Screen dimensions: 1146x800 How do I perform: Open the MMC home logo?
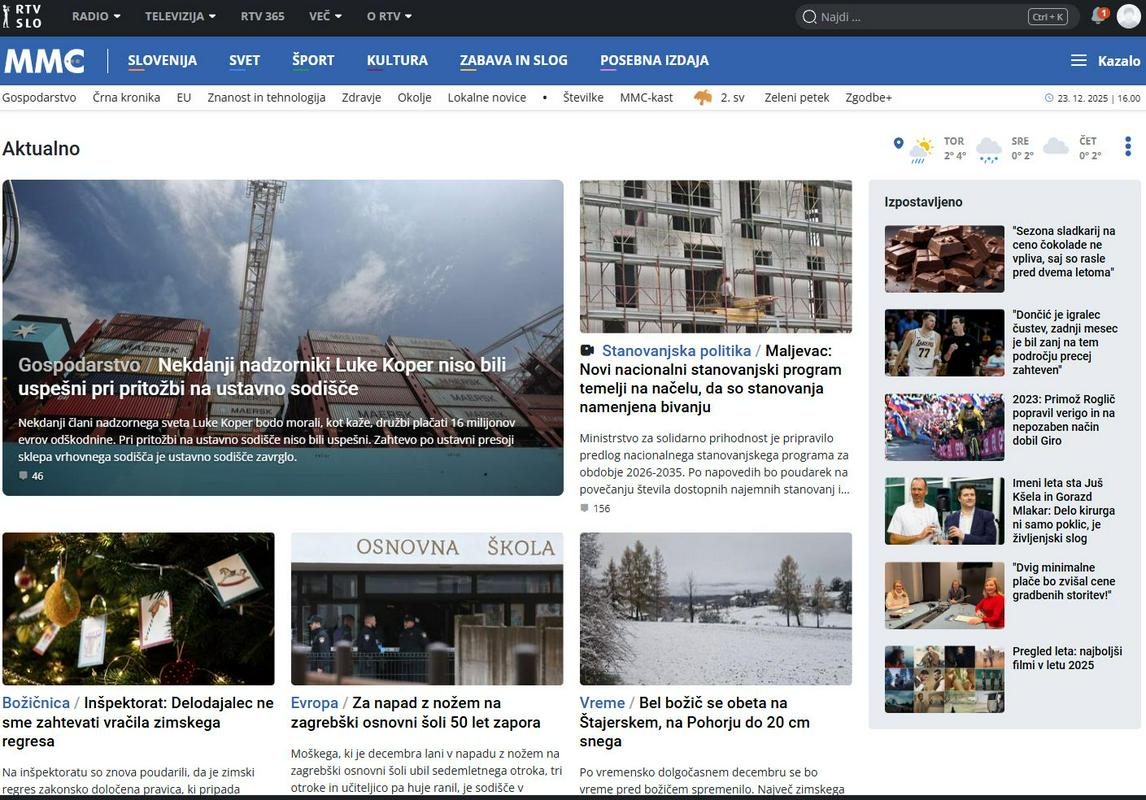click(44, 61)
